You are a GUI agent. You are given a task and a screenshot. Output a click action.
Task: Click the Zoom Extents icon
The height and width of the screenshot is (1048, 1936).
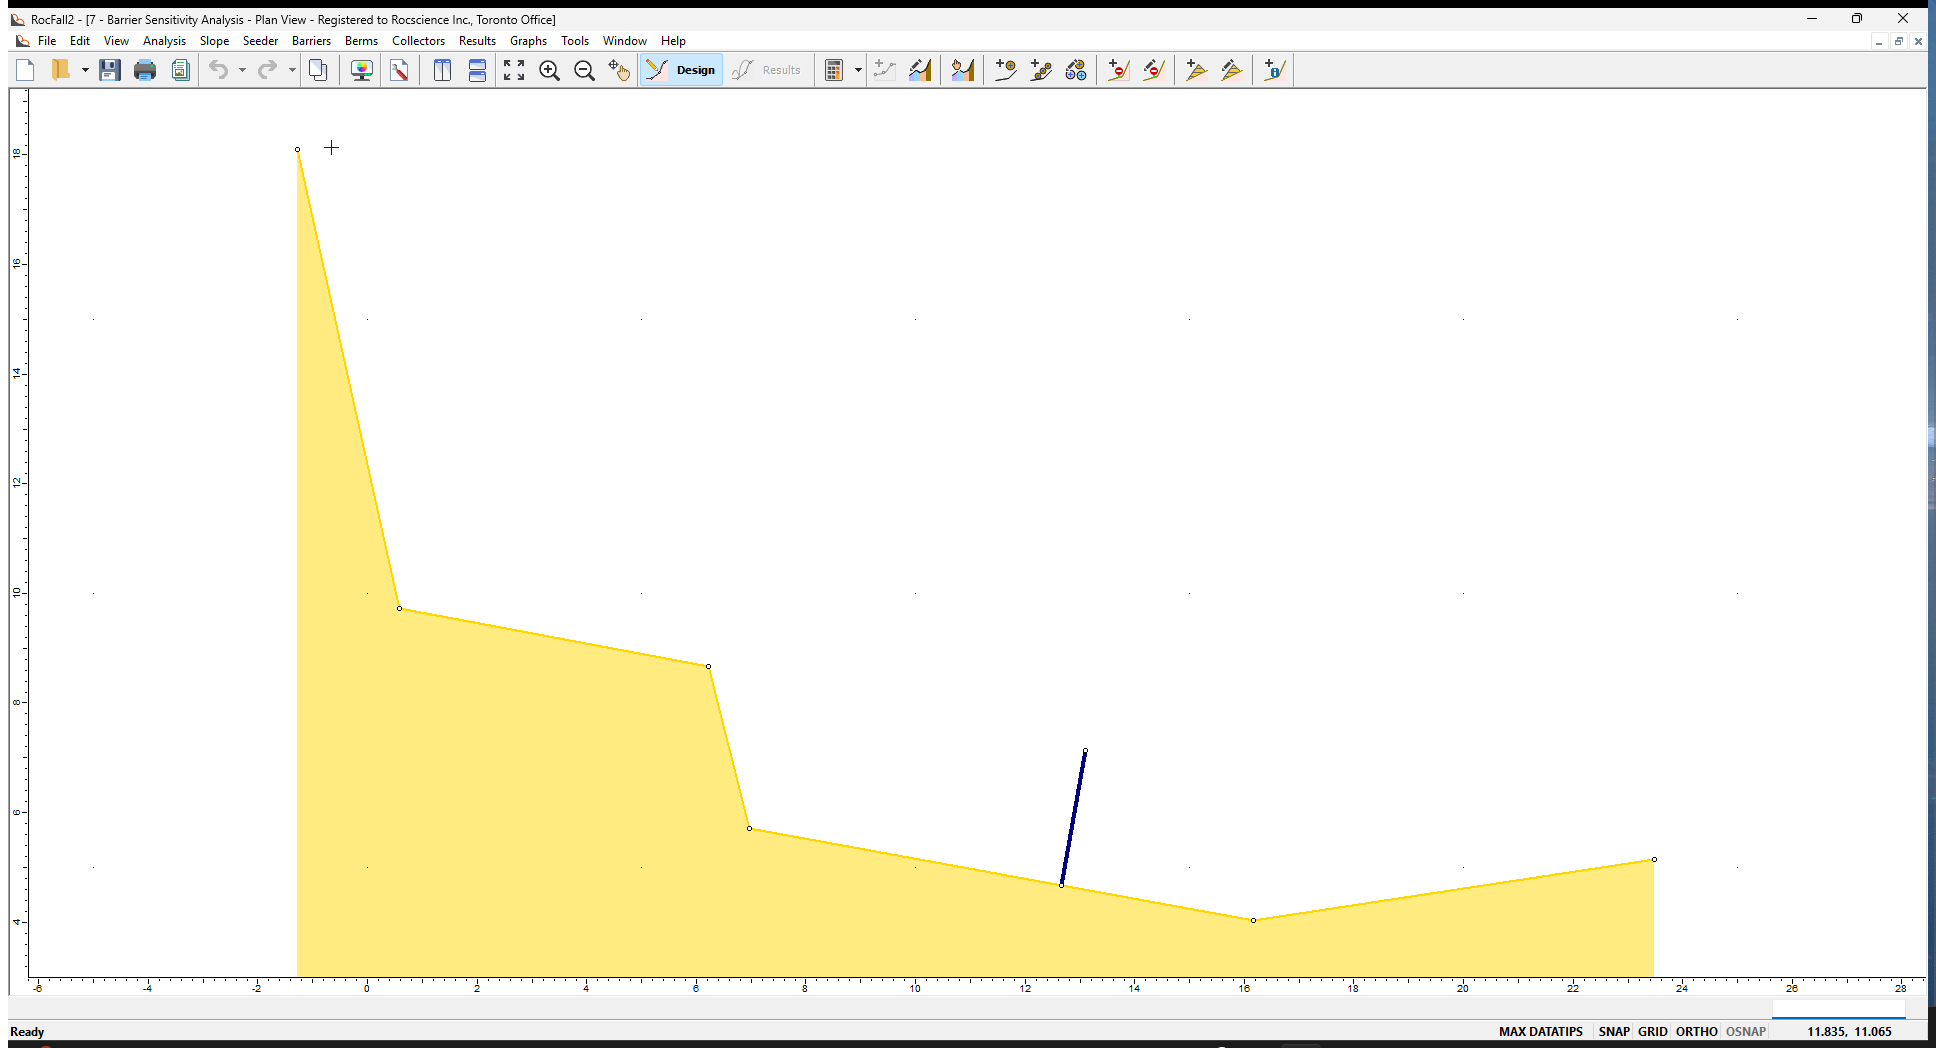[514, 70]
